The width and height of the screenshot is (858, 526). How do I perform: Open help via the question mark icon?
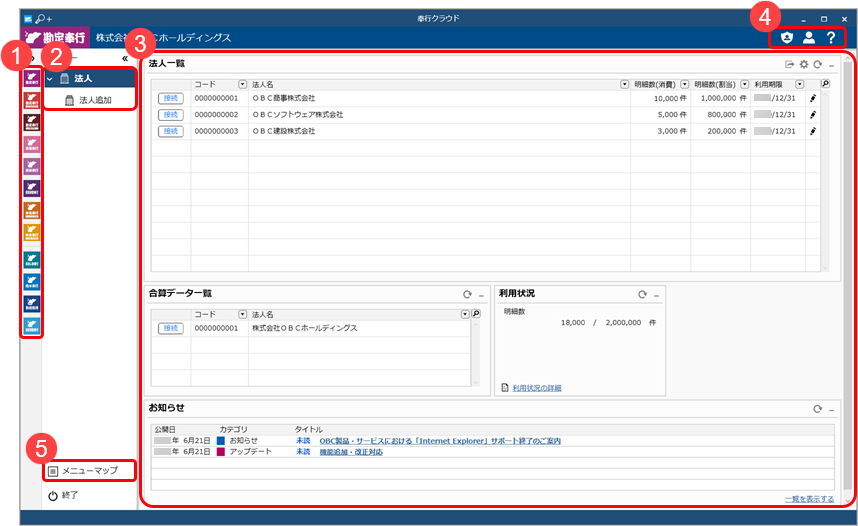(x=831, y=37)
